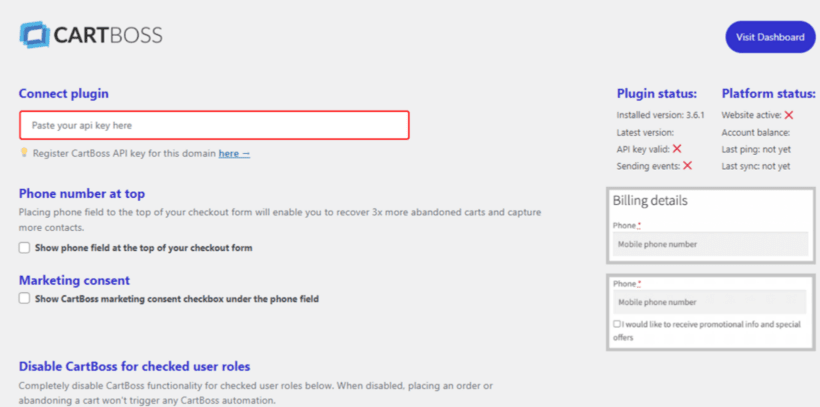
Task: Check the promotional info and special offers box
Action: coord(617,324)
